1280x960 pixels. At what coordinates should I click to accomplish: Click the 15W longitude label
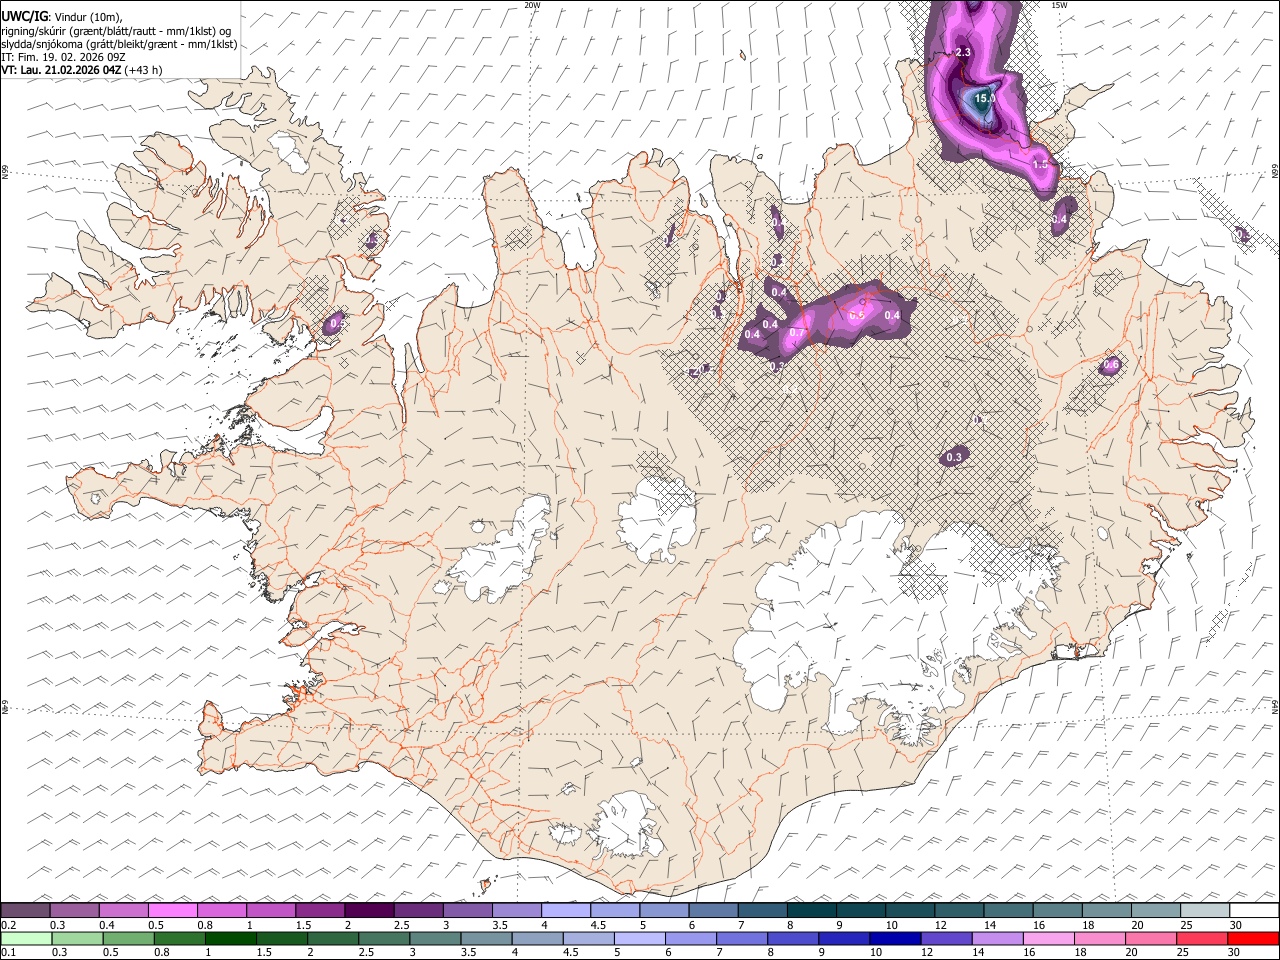[x=1059, y=5]
